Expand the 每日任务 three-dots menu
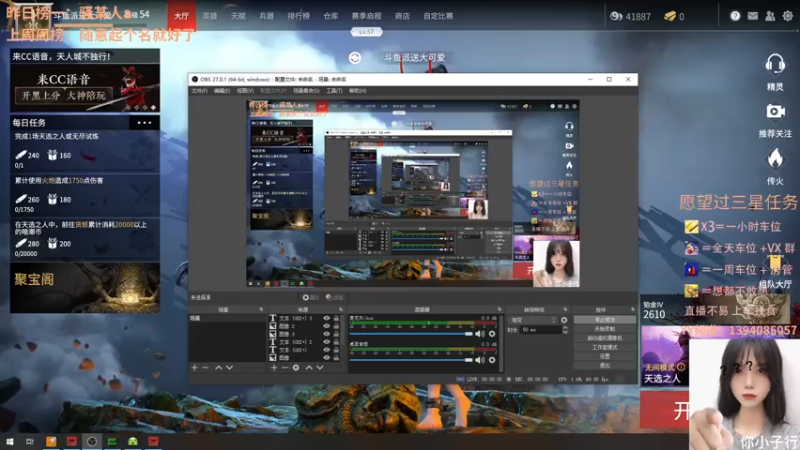This screenshot has width=800, height=450. (144, 122)
